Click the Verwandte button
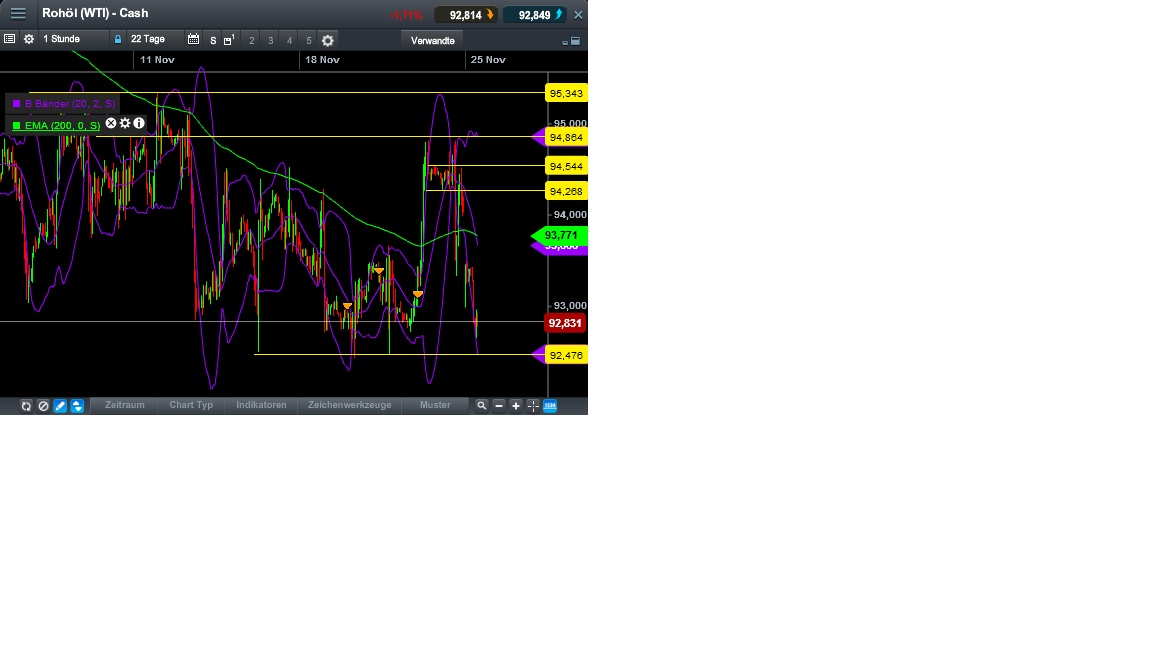1152x648 pixels. coord(431,40)
